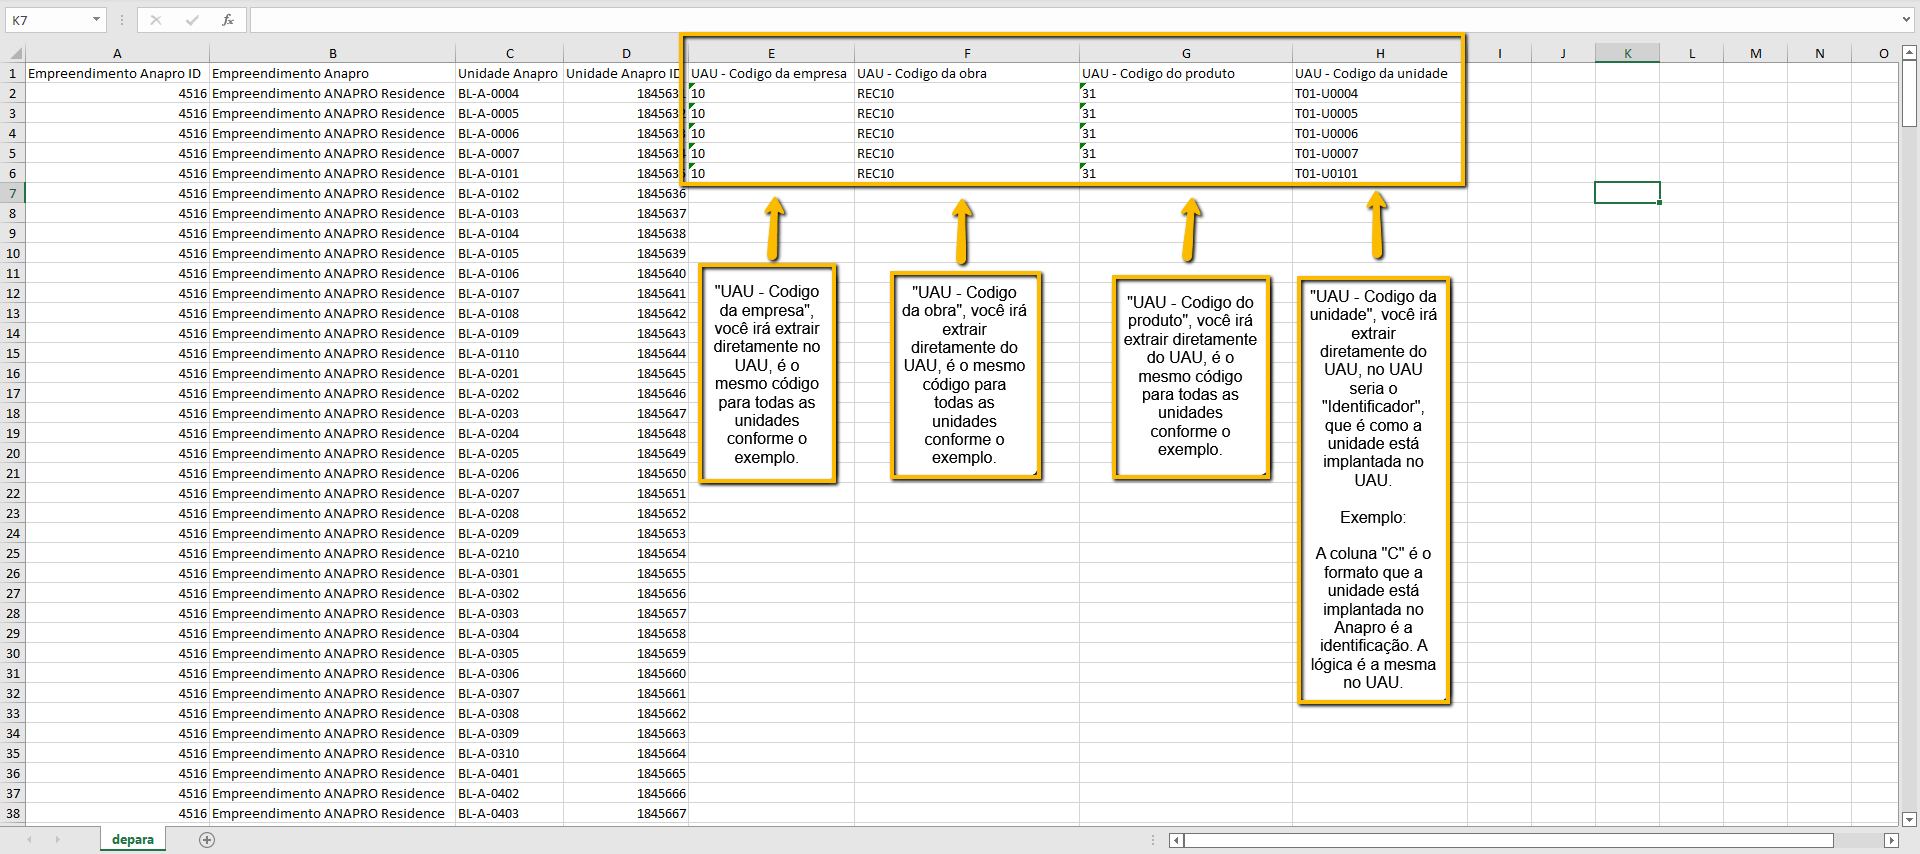Viewport: 1920px width, 854px height.
Task: Click the Cancel X icon in formula bar
Action: (156, 20)
